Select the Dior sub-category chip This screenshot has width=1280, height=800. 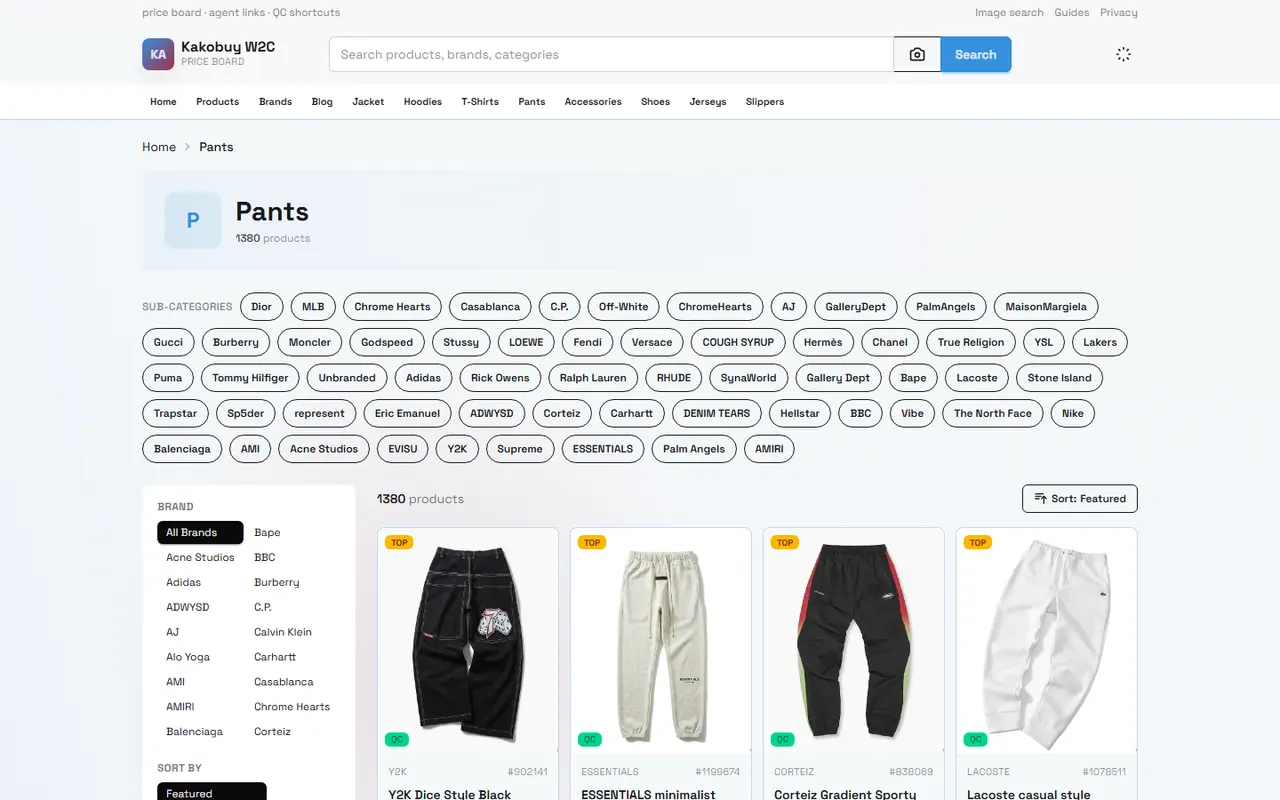(262, 306)
